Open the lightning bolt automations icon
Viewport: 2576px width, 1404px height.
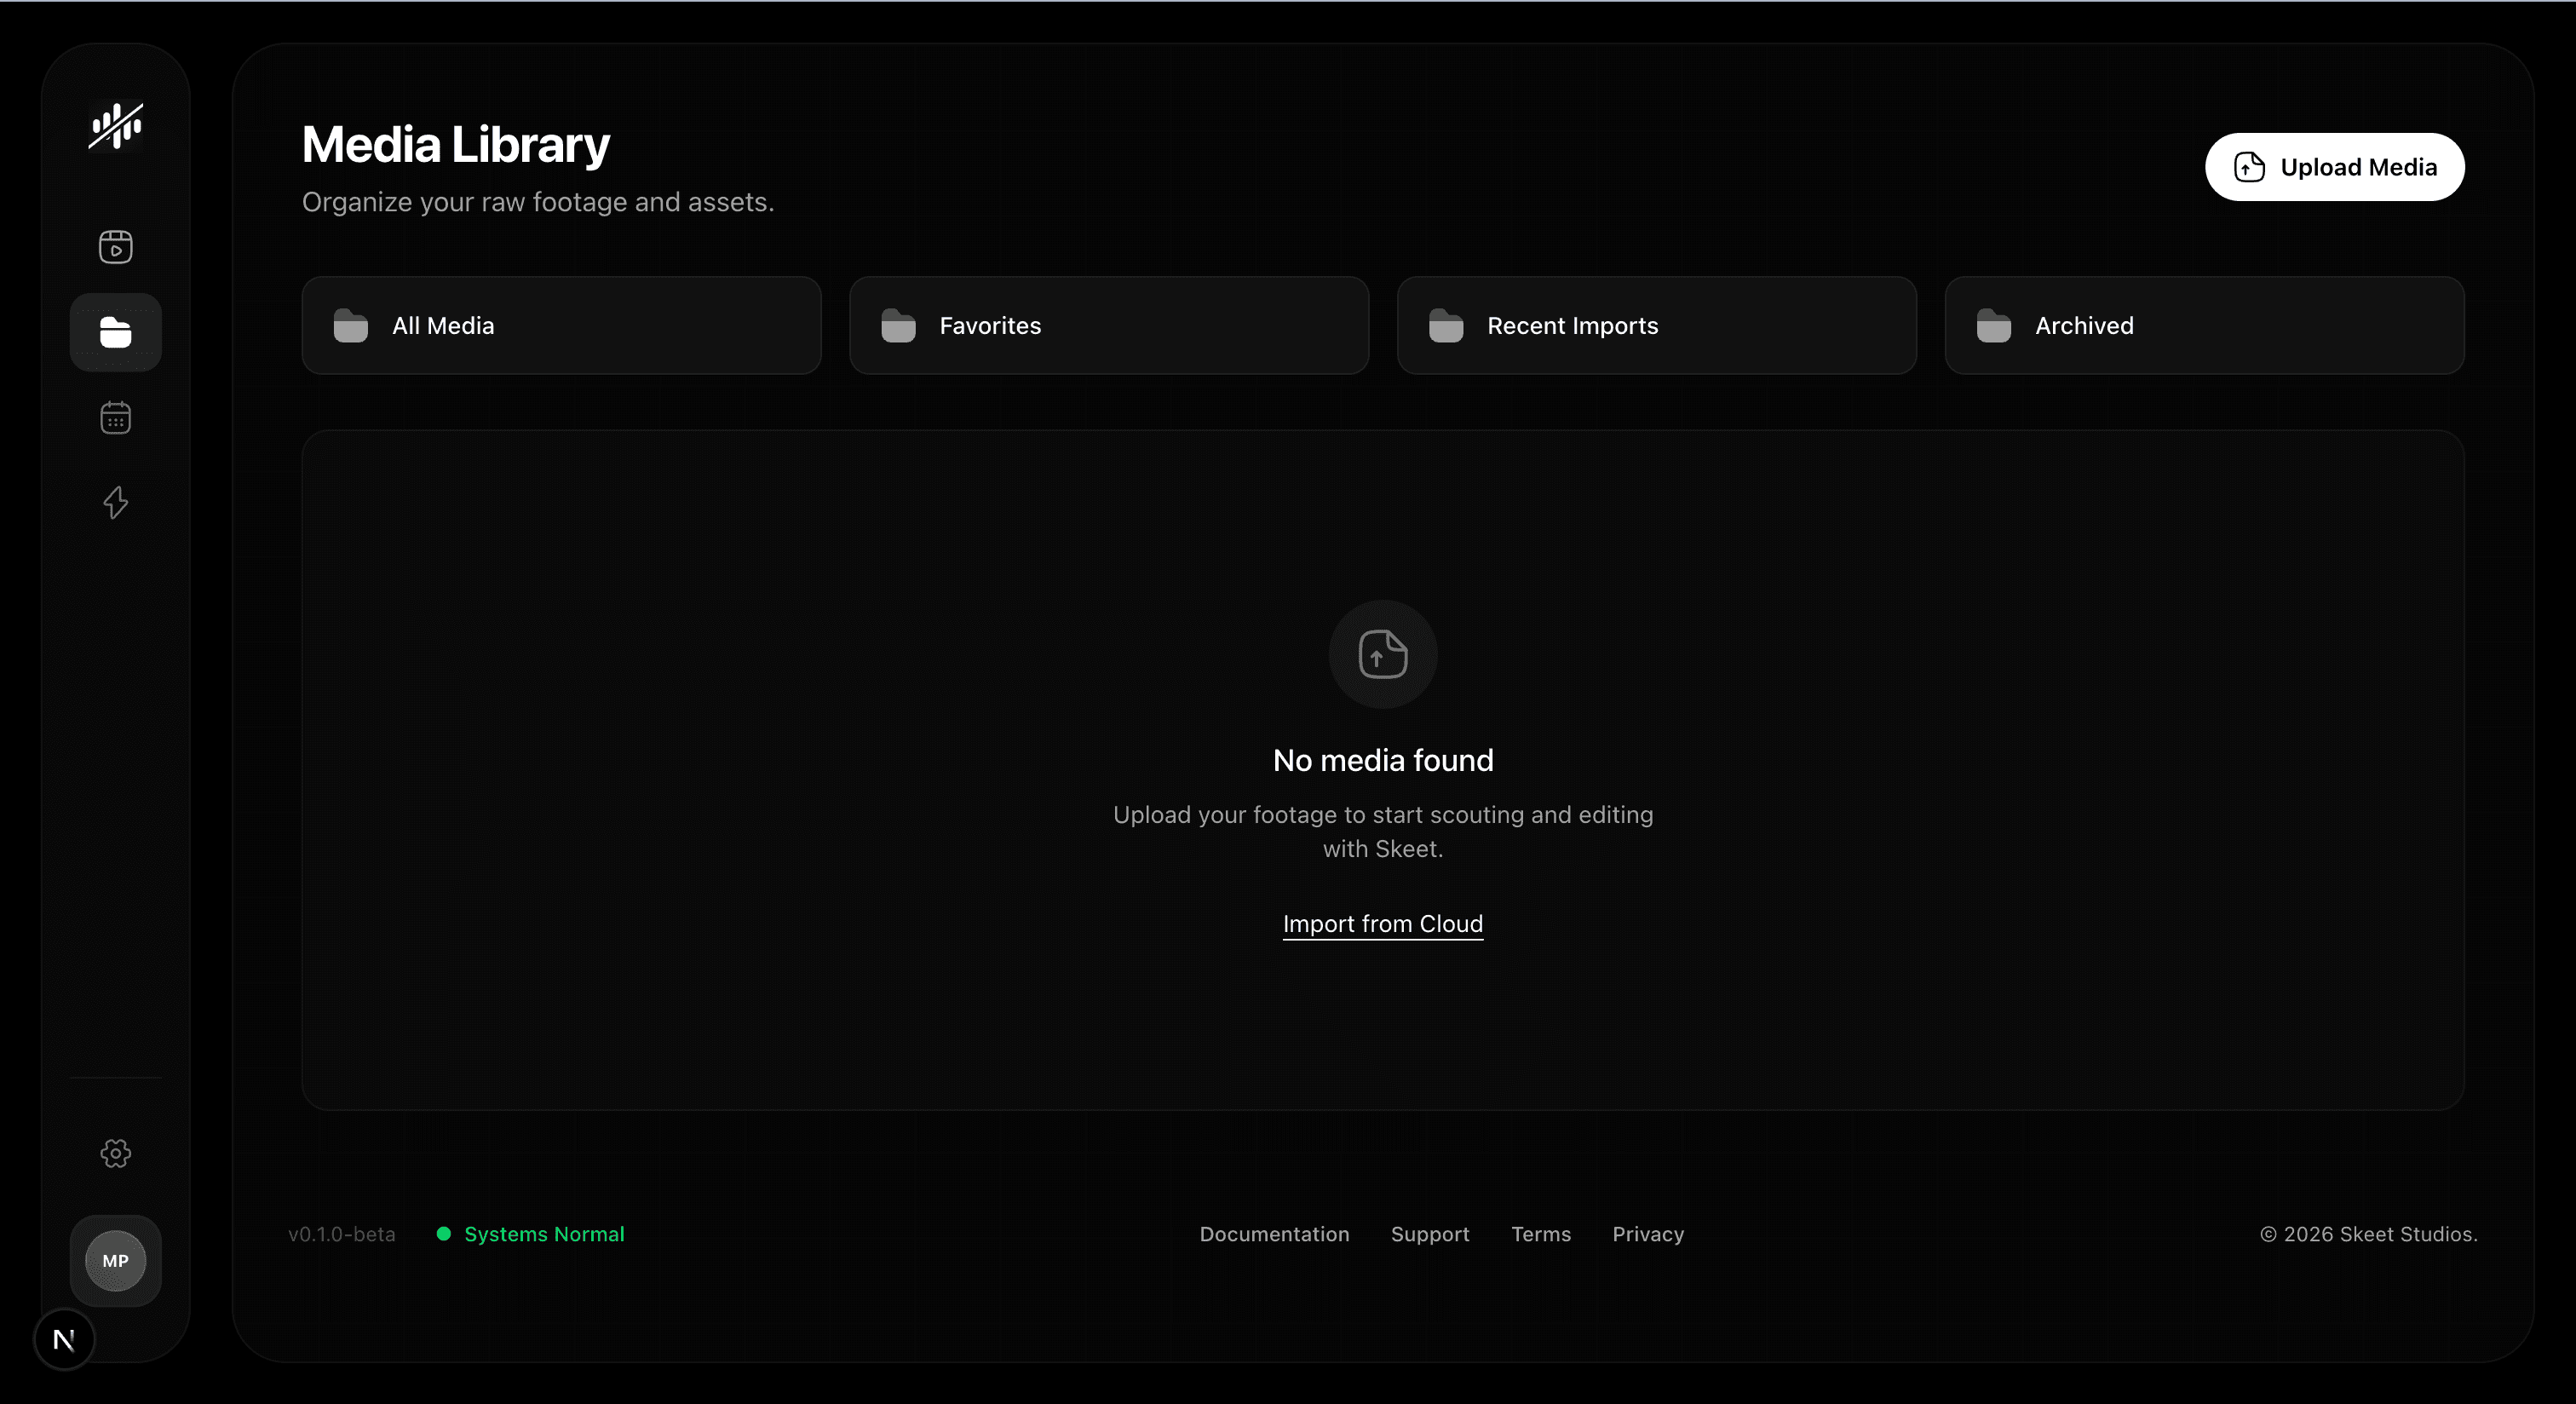pyautogui.click(x=115, y=502)
